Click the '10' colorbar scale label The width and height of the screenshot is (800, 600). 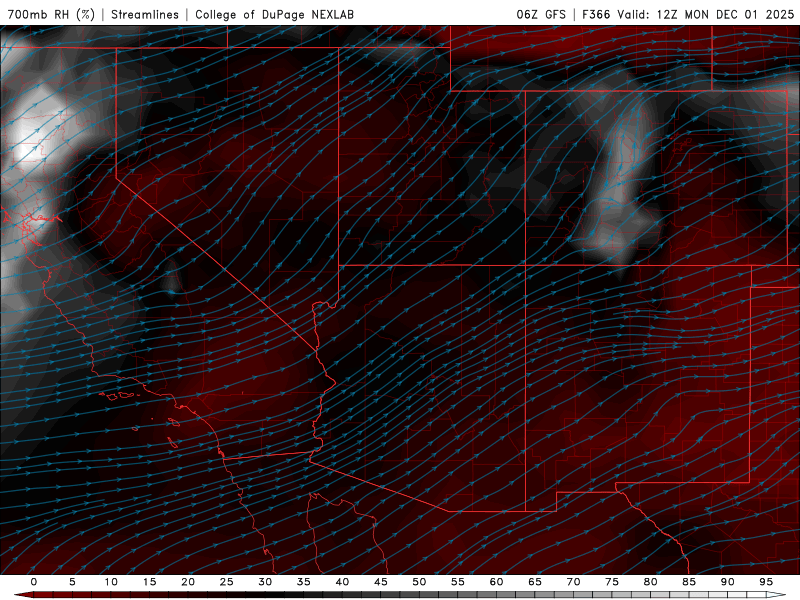[x=111, y=582]
